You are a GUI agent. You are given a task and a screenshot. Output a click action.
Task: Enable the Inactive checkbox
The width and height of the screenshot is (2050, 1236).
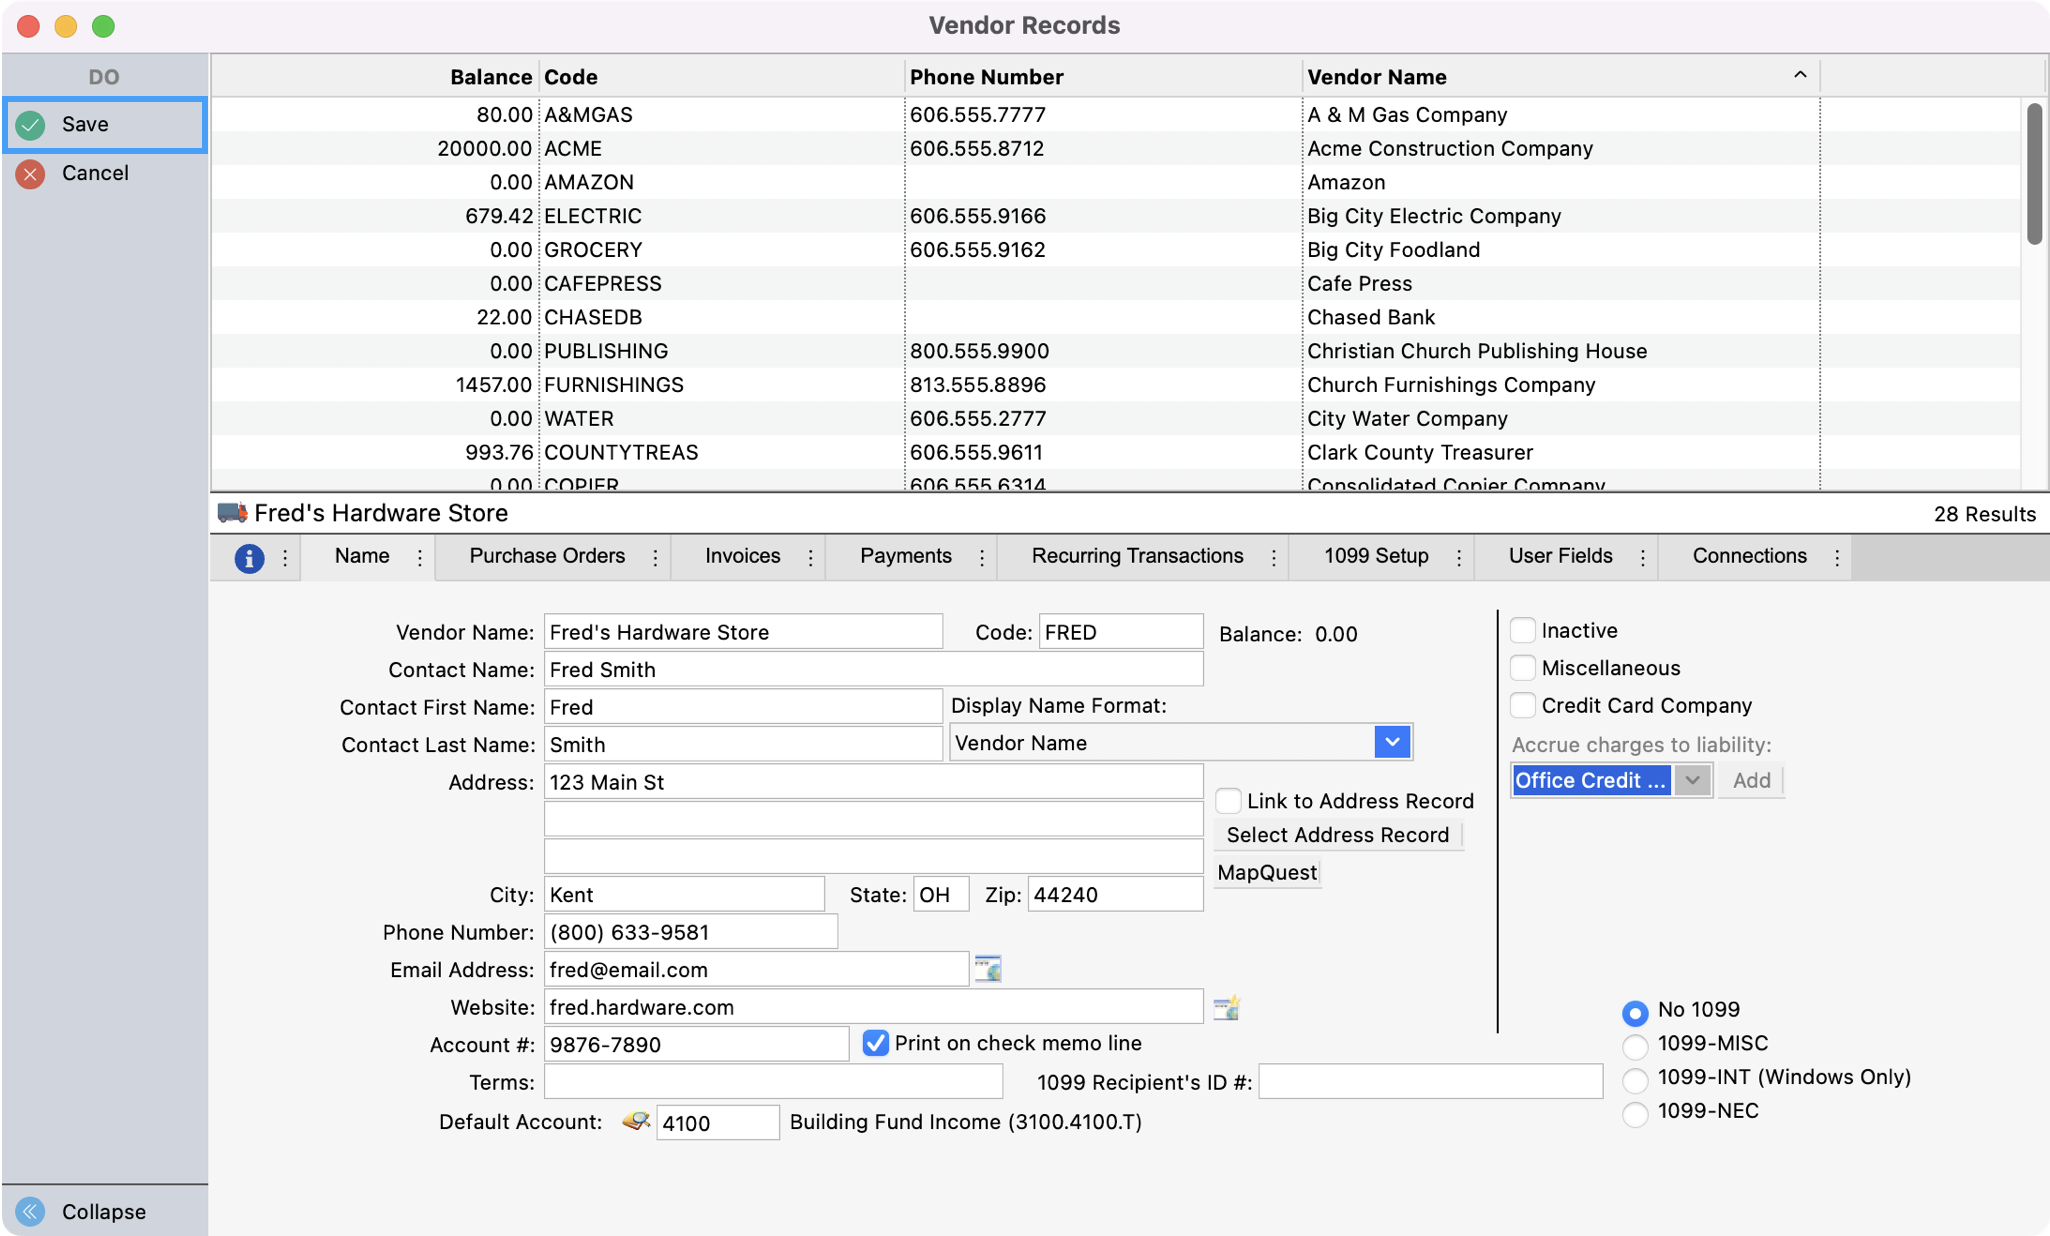tap(1523, 631)
